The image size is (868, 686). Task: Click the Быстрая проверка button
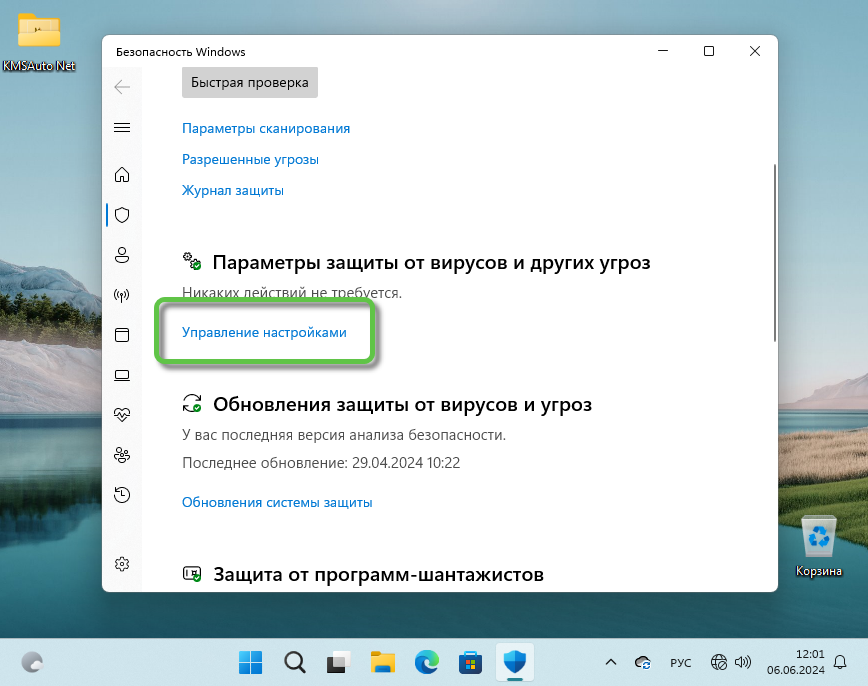[250, 82]
